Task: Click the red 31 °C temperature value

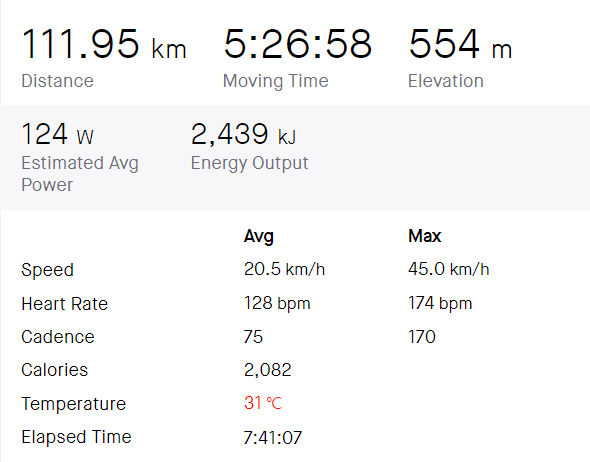Action: tap(263, 403)
